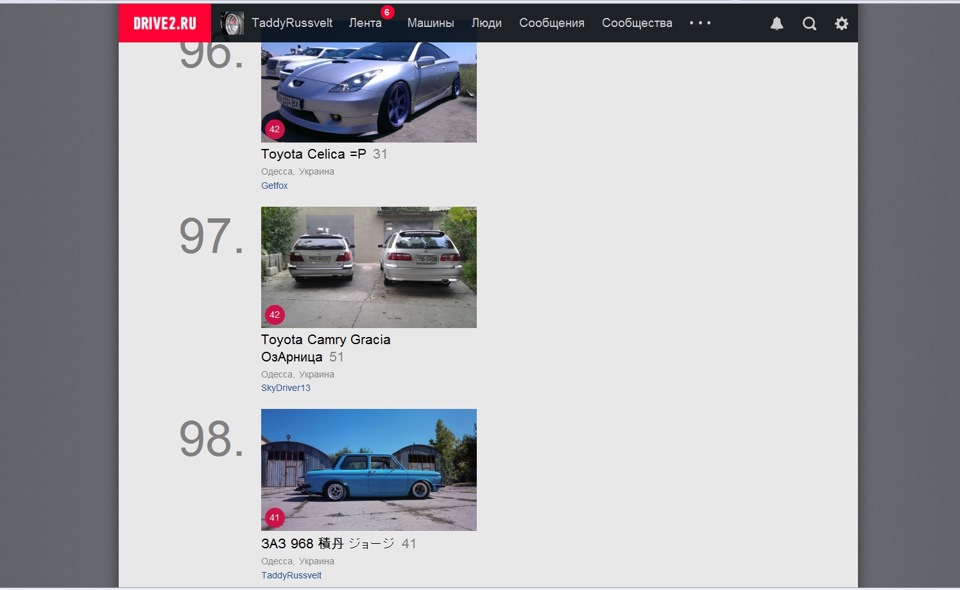960x590 pixels.
Task: Open Toyota Camry Gracia ОзАрница title
Action: (326, 348)
